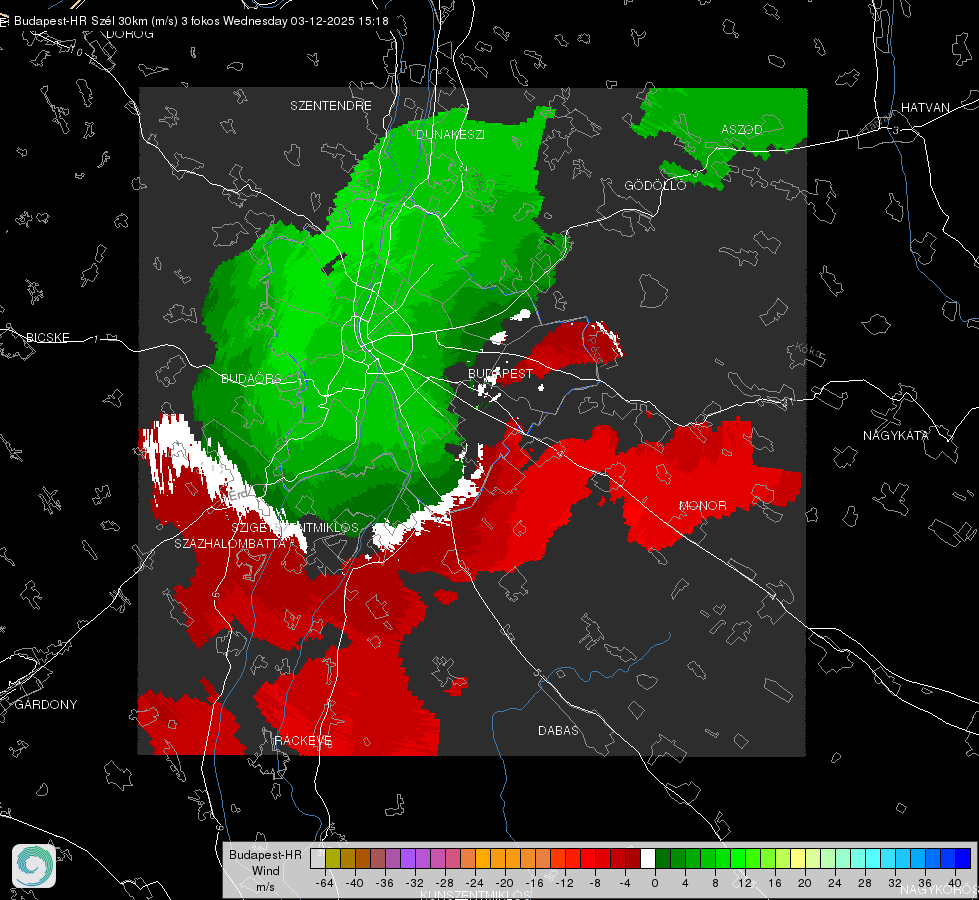Click the BUDAÖRS map label
This screenshot has height=900, width=979.
pos(252,378)
